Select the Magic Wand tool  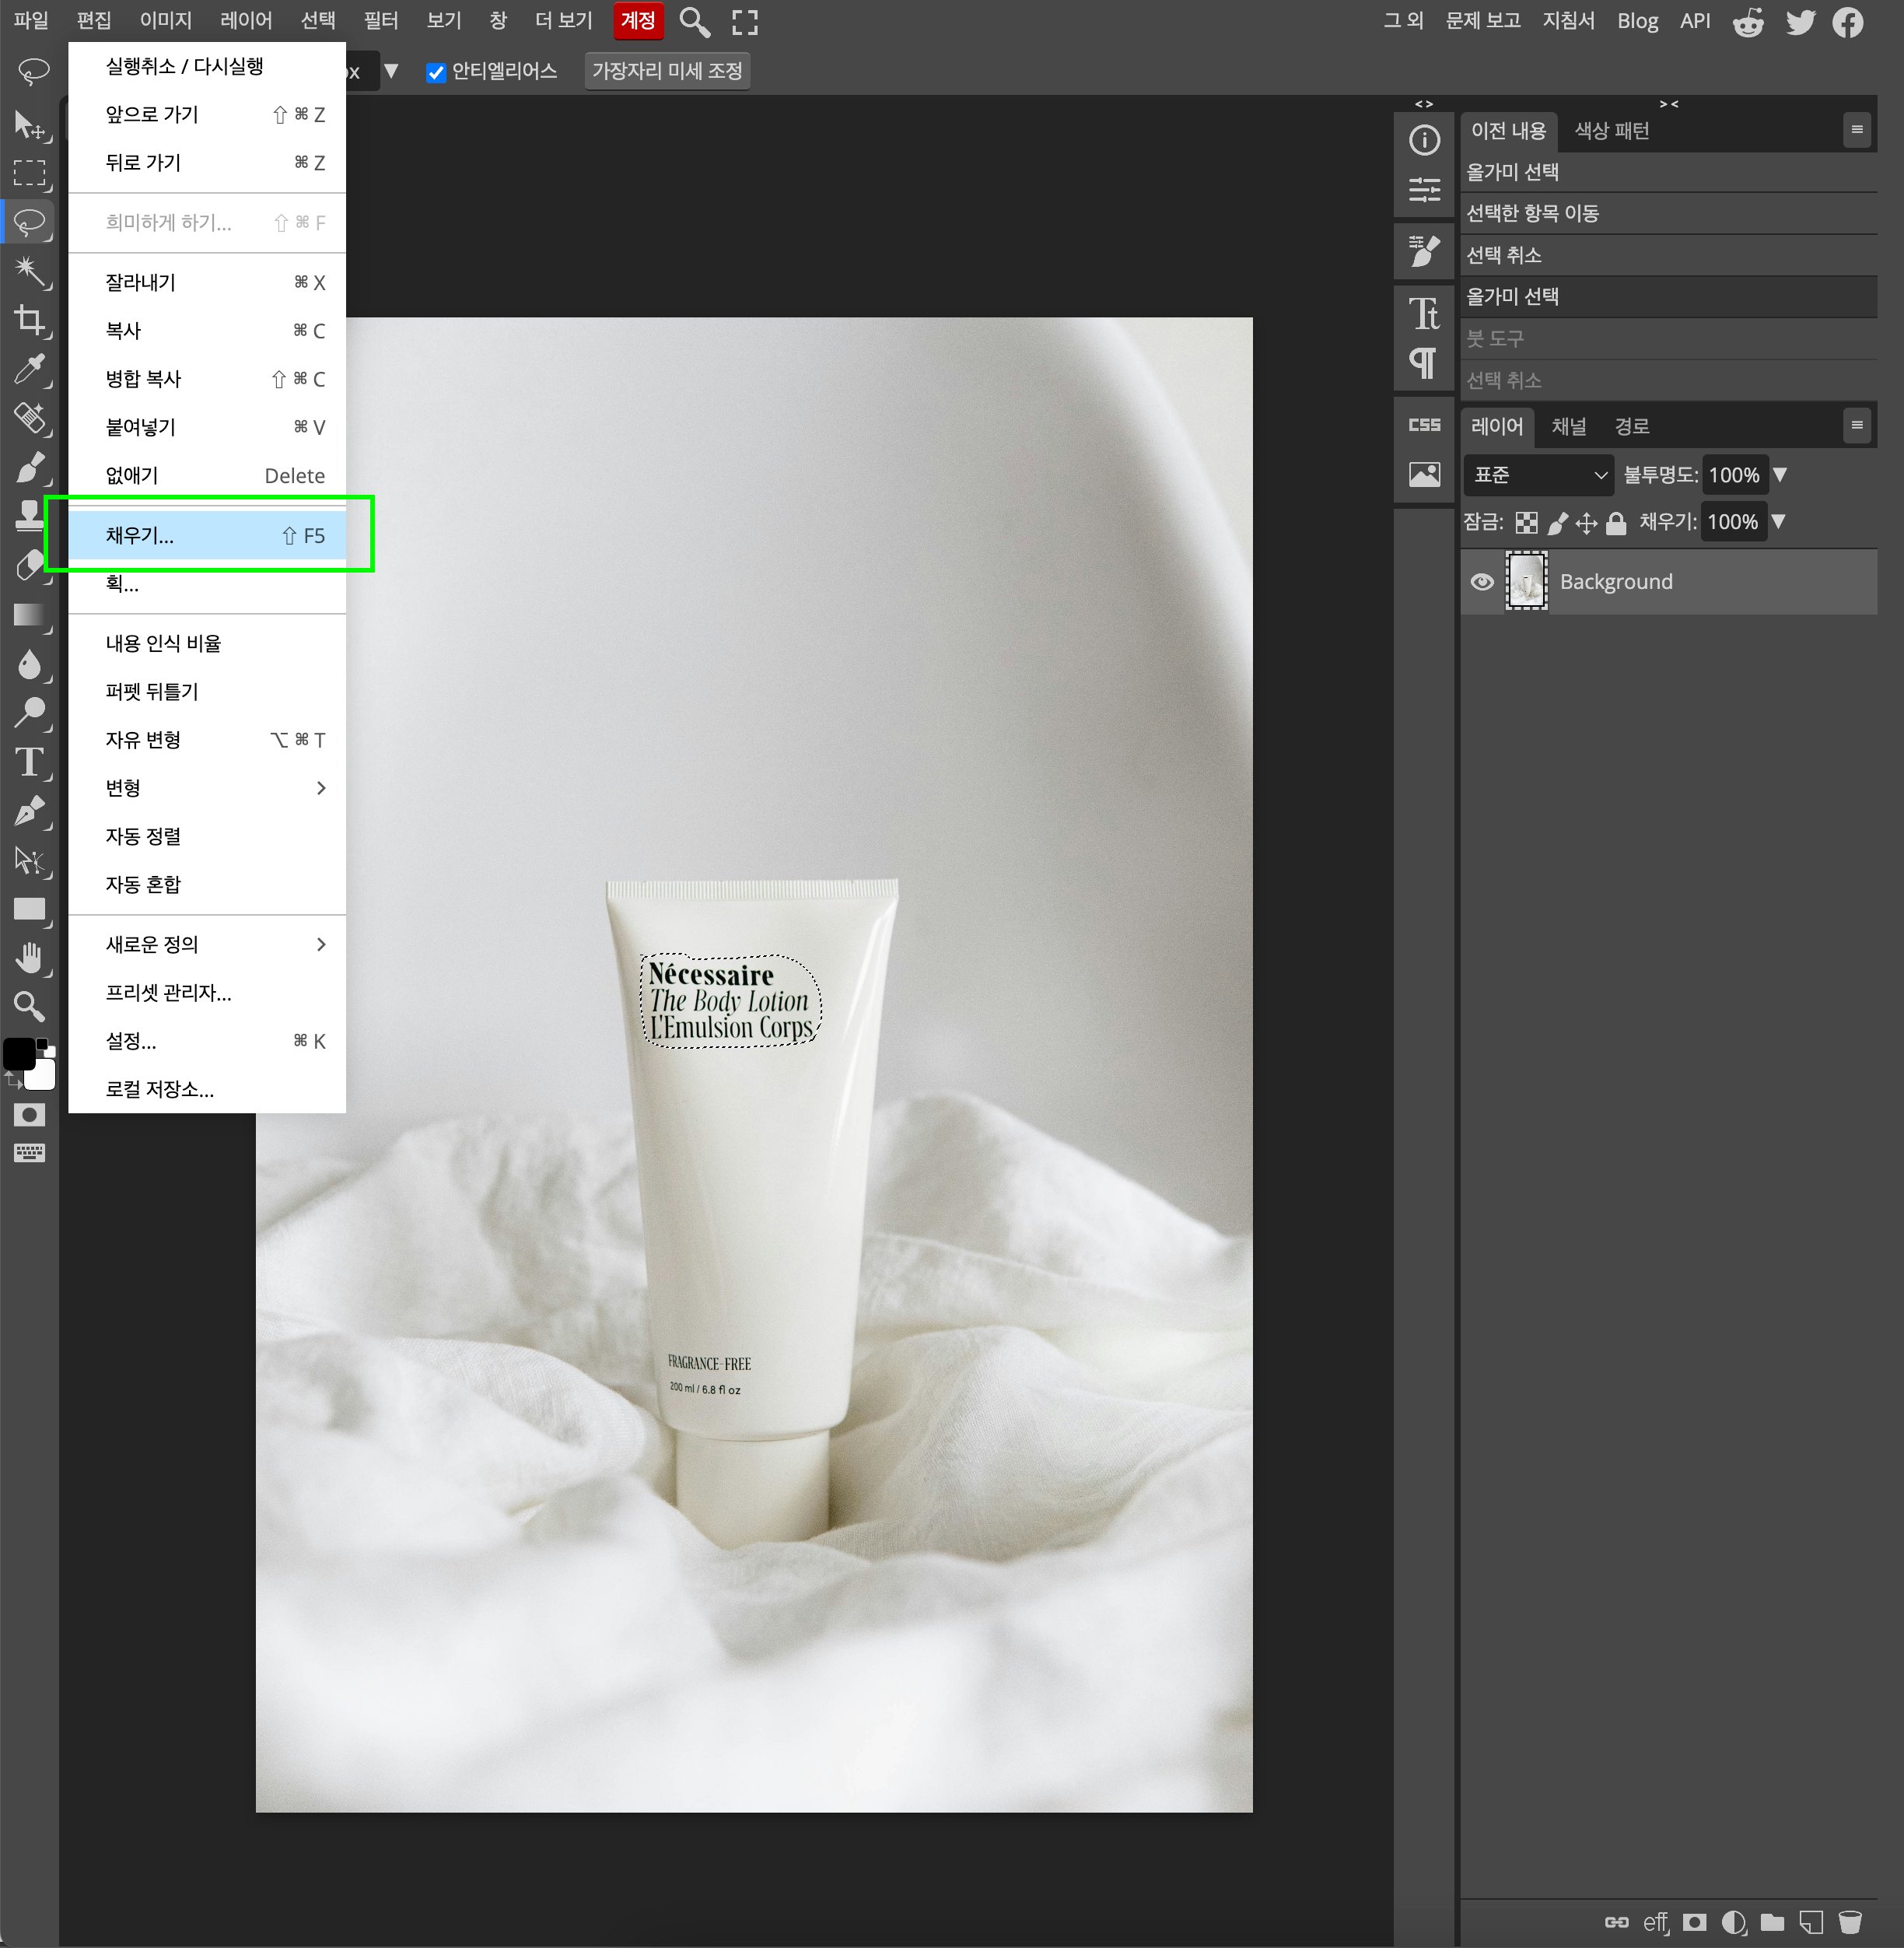pyautogui.click(x=29, y=270)
